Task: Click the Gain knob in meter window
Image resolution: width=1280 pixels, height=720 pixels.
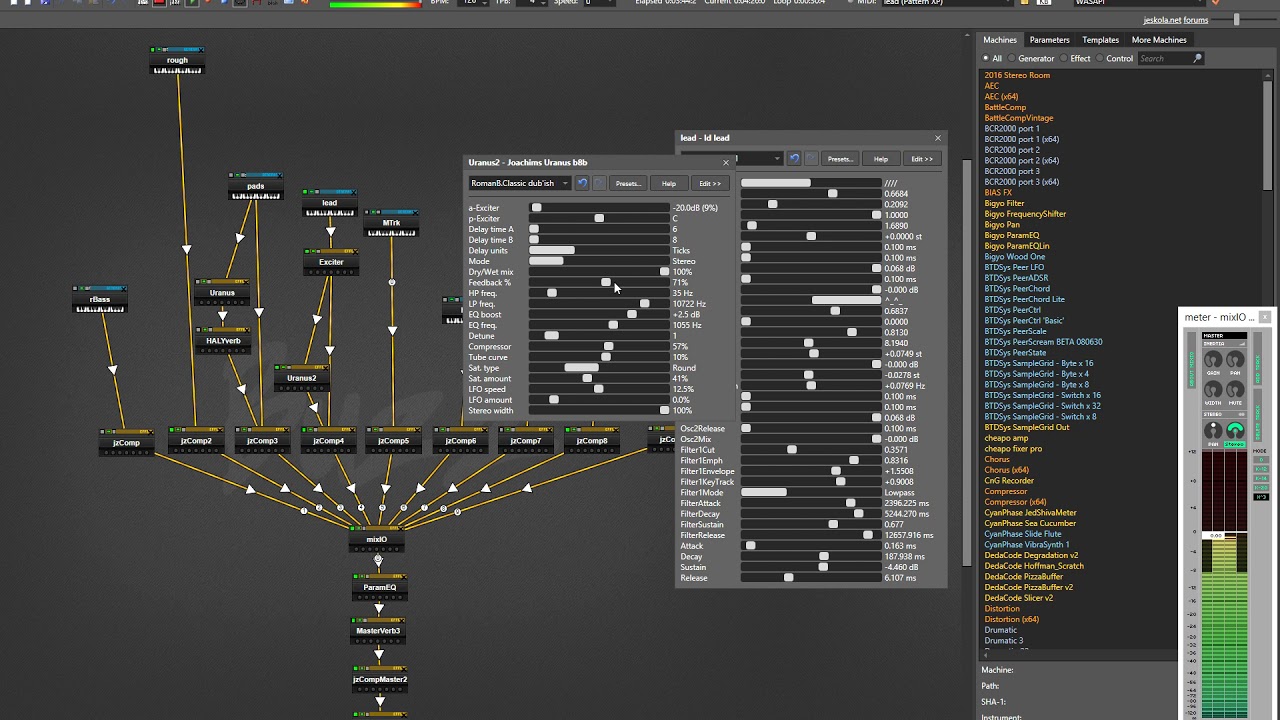Action: [x=1213, y=359]
